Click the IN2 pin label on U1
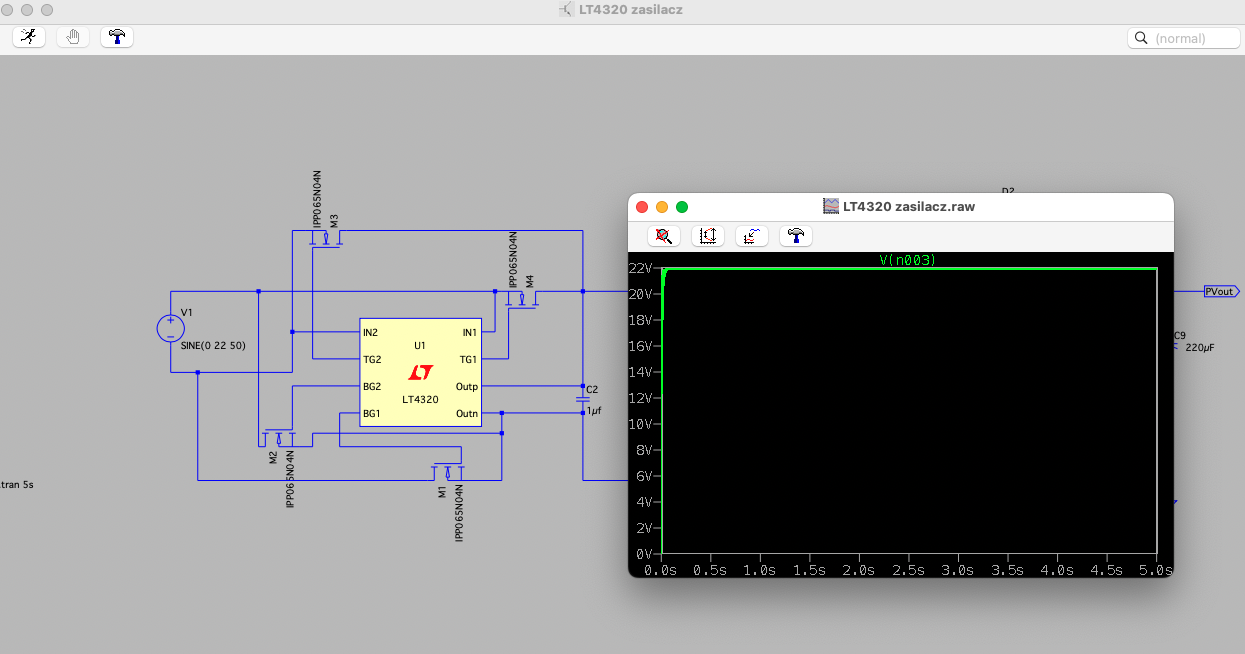The height and width of the screenshot is (654, 1245). point(371,332)
